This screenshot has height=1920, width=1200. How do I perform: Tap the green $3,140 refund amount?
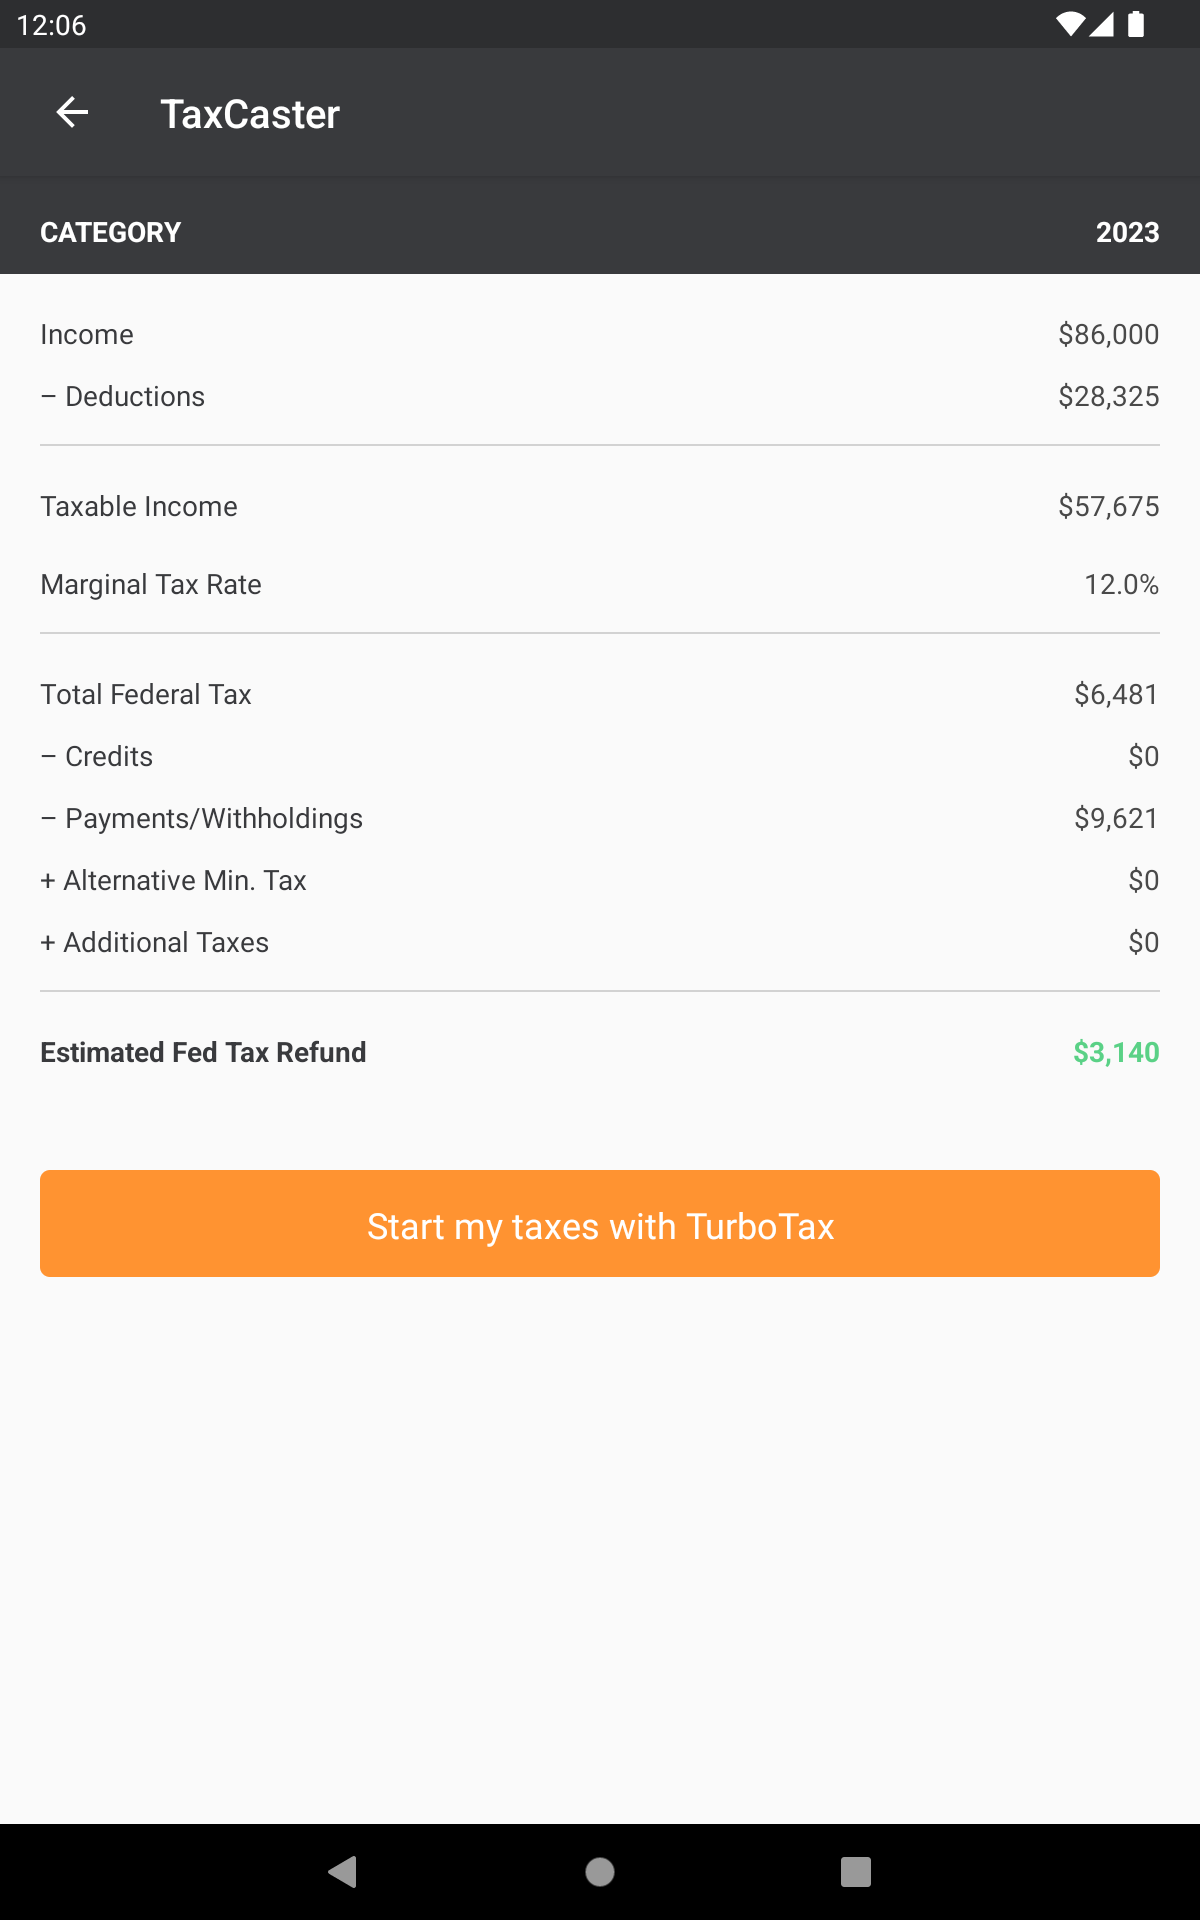tap(1116, 1052)
